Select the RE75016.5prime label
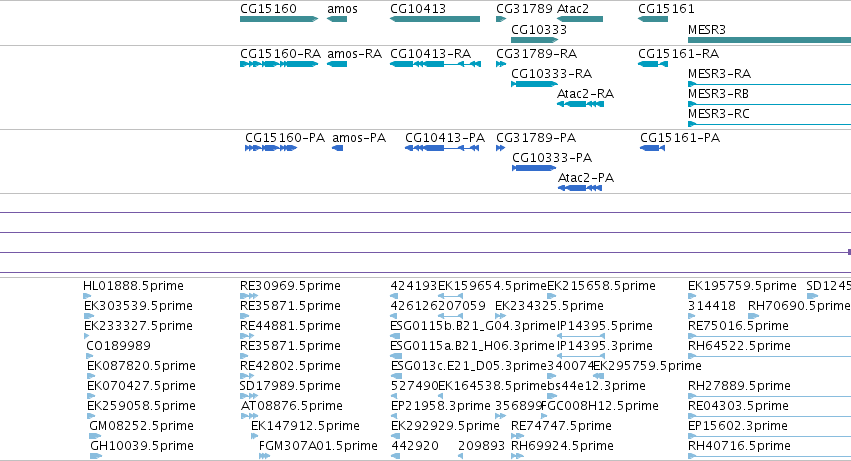This screenshot has height=461, width=851. [x=738, y=326]
